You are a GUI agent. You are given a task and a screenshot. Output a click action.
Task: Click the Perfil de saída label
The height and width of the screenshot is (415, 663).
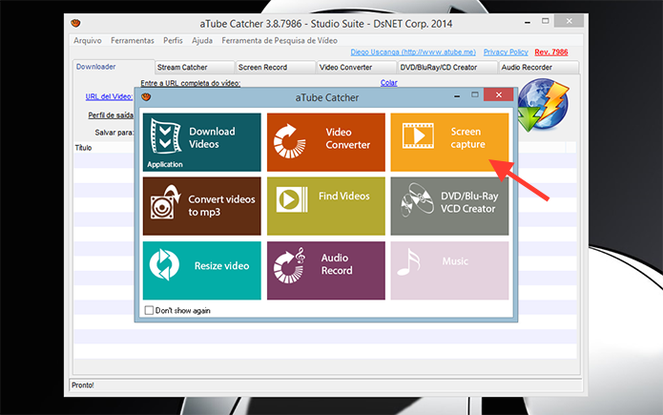(110, 115)
